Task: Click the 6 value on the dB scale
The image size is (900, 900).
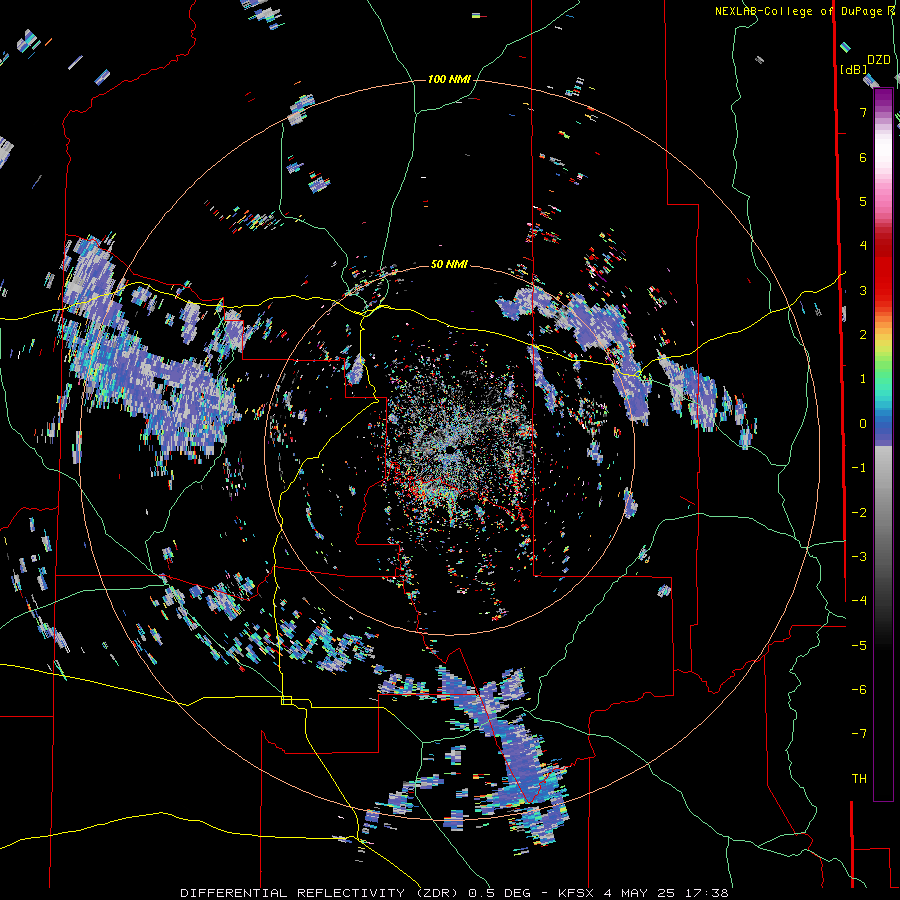Action: 863,157
